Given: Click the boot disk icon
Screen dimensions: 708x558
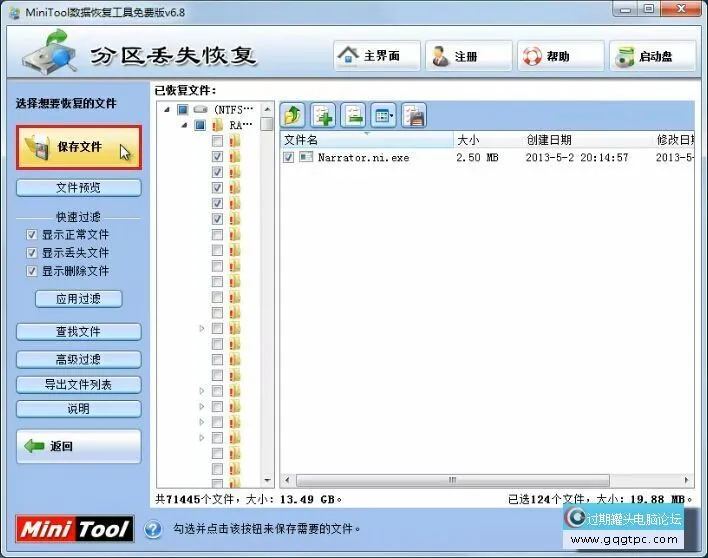Looking at the screenshot, I should [625, 56].
